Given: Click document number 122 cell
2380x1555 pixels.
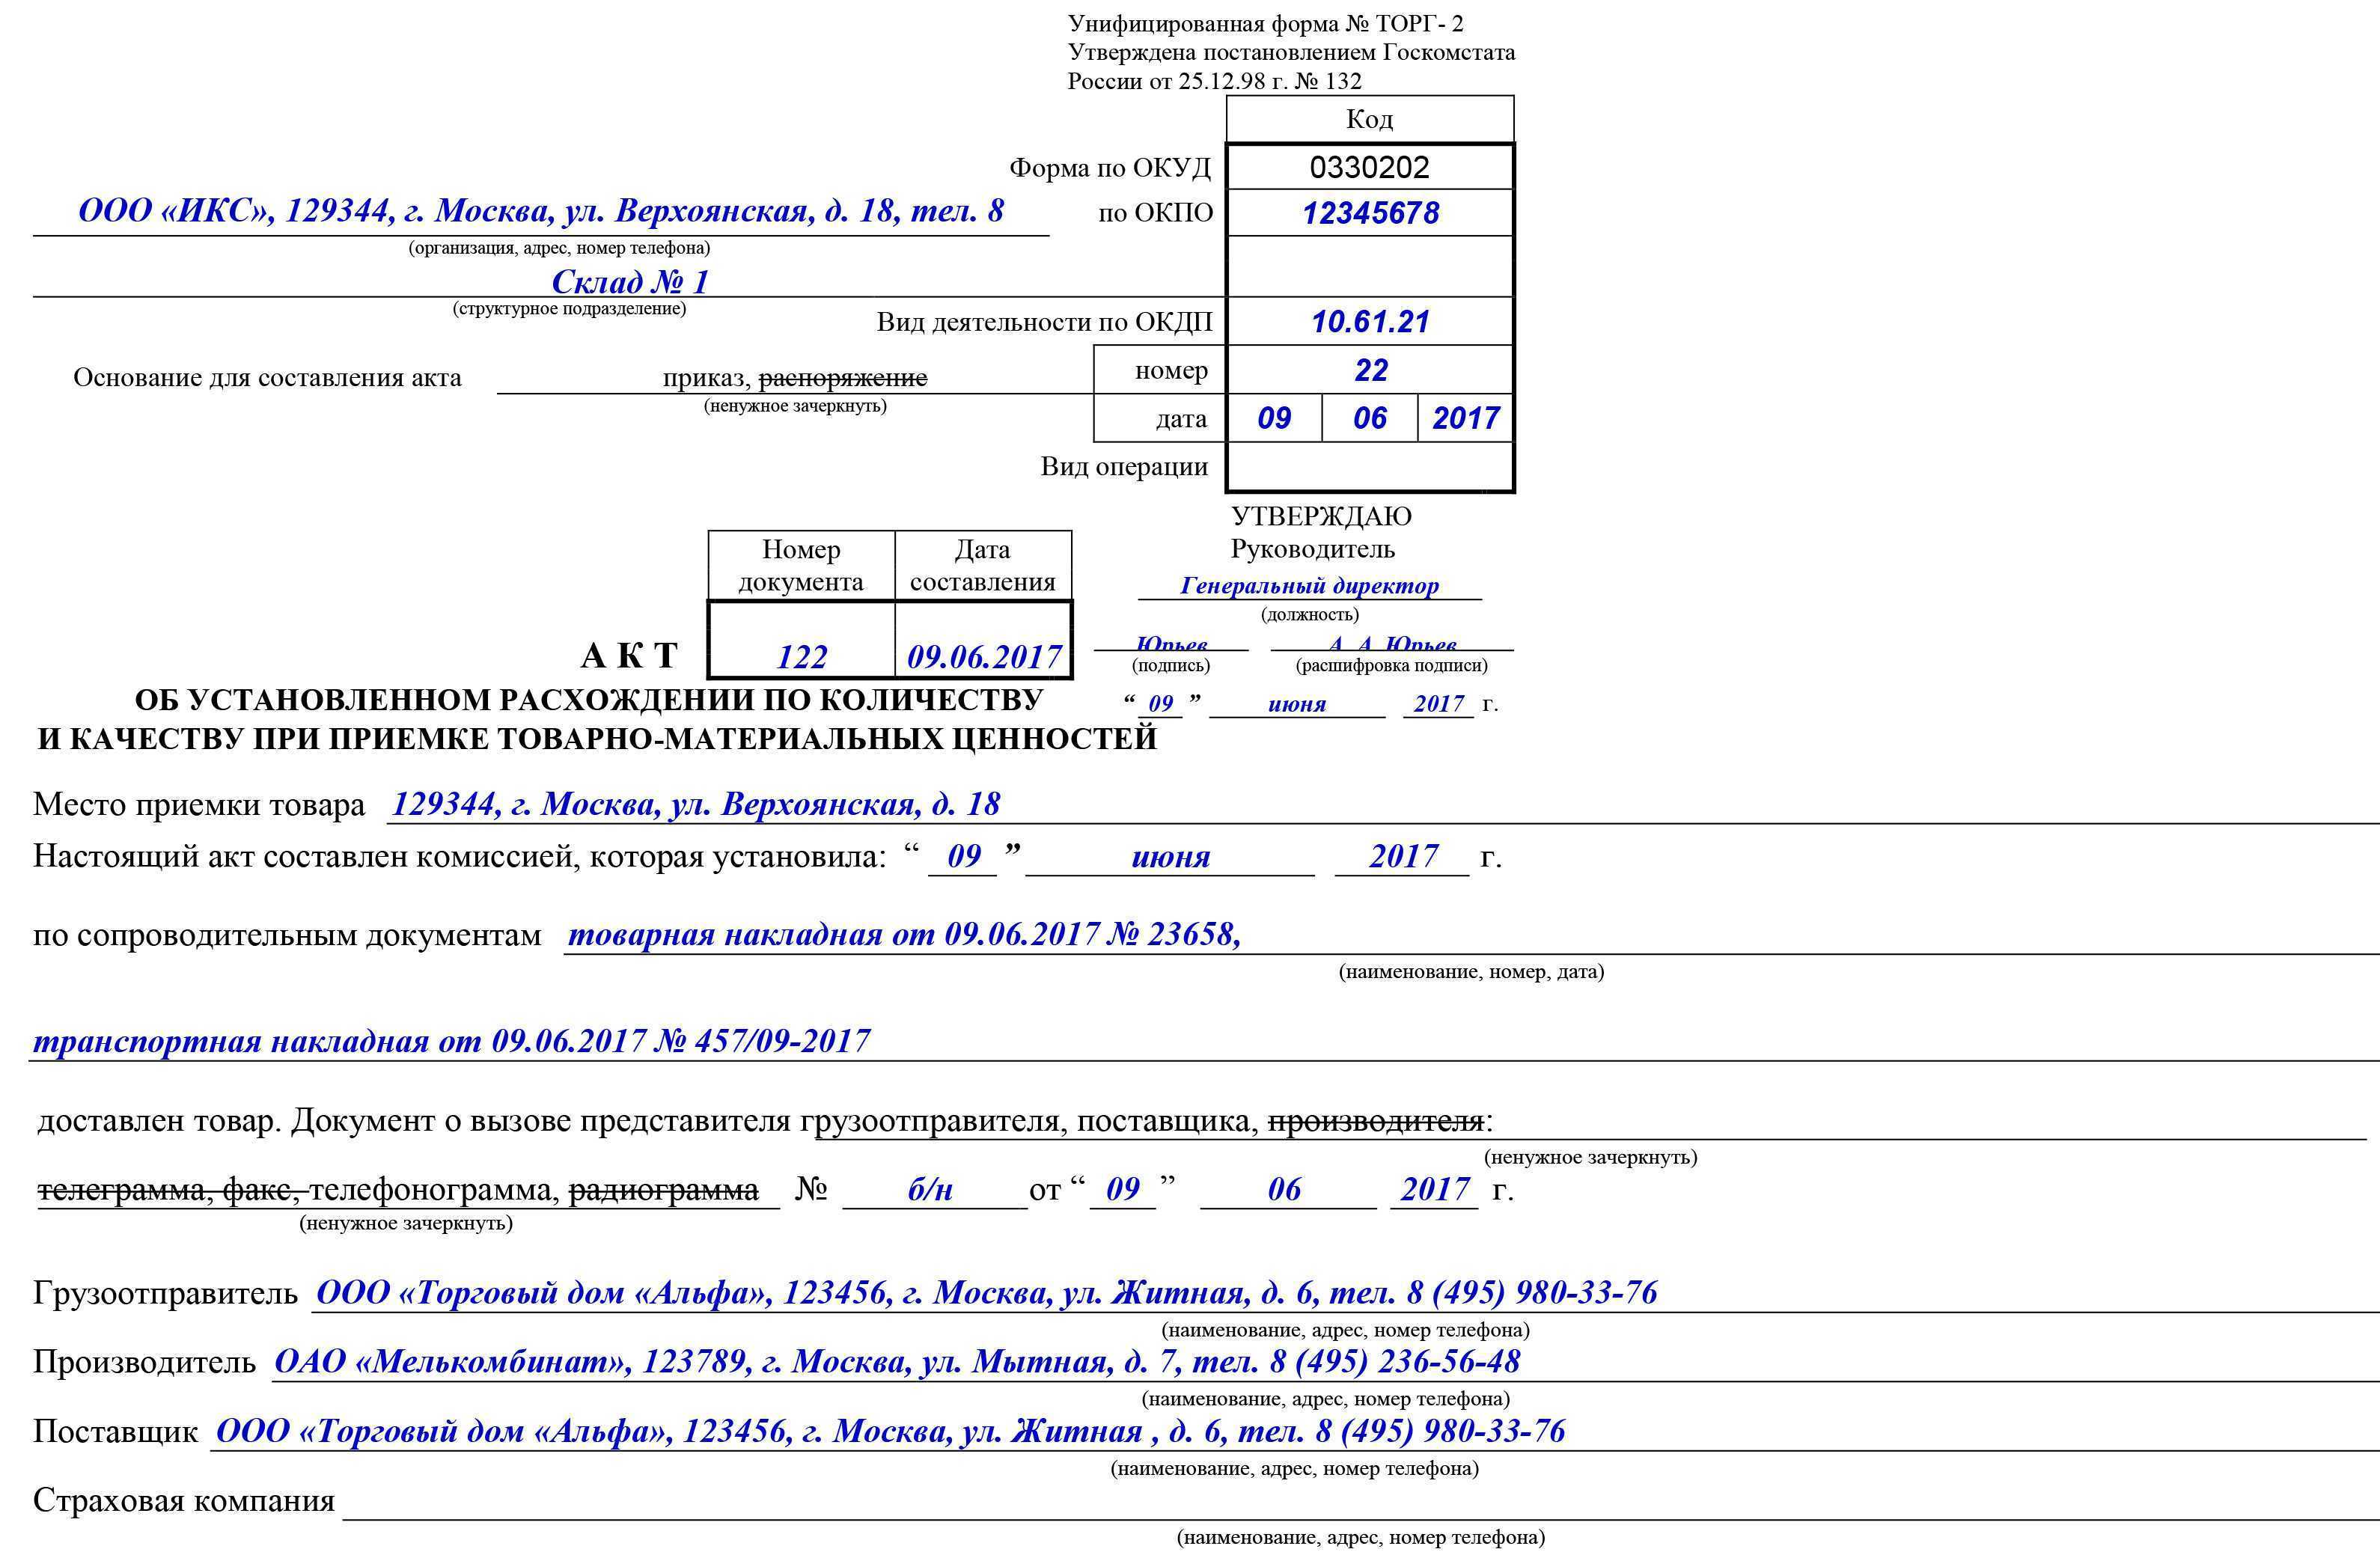Looking at the screenshot, I should [x=802, y=640].
